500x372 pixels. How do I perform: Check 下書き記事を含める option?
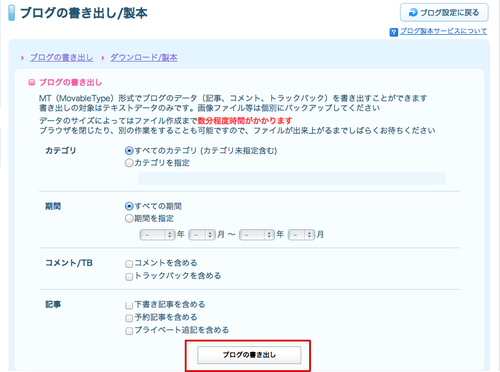pyautogui.click(x=129, y=305)
